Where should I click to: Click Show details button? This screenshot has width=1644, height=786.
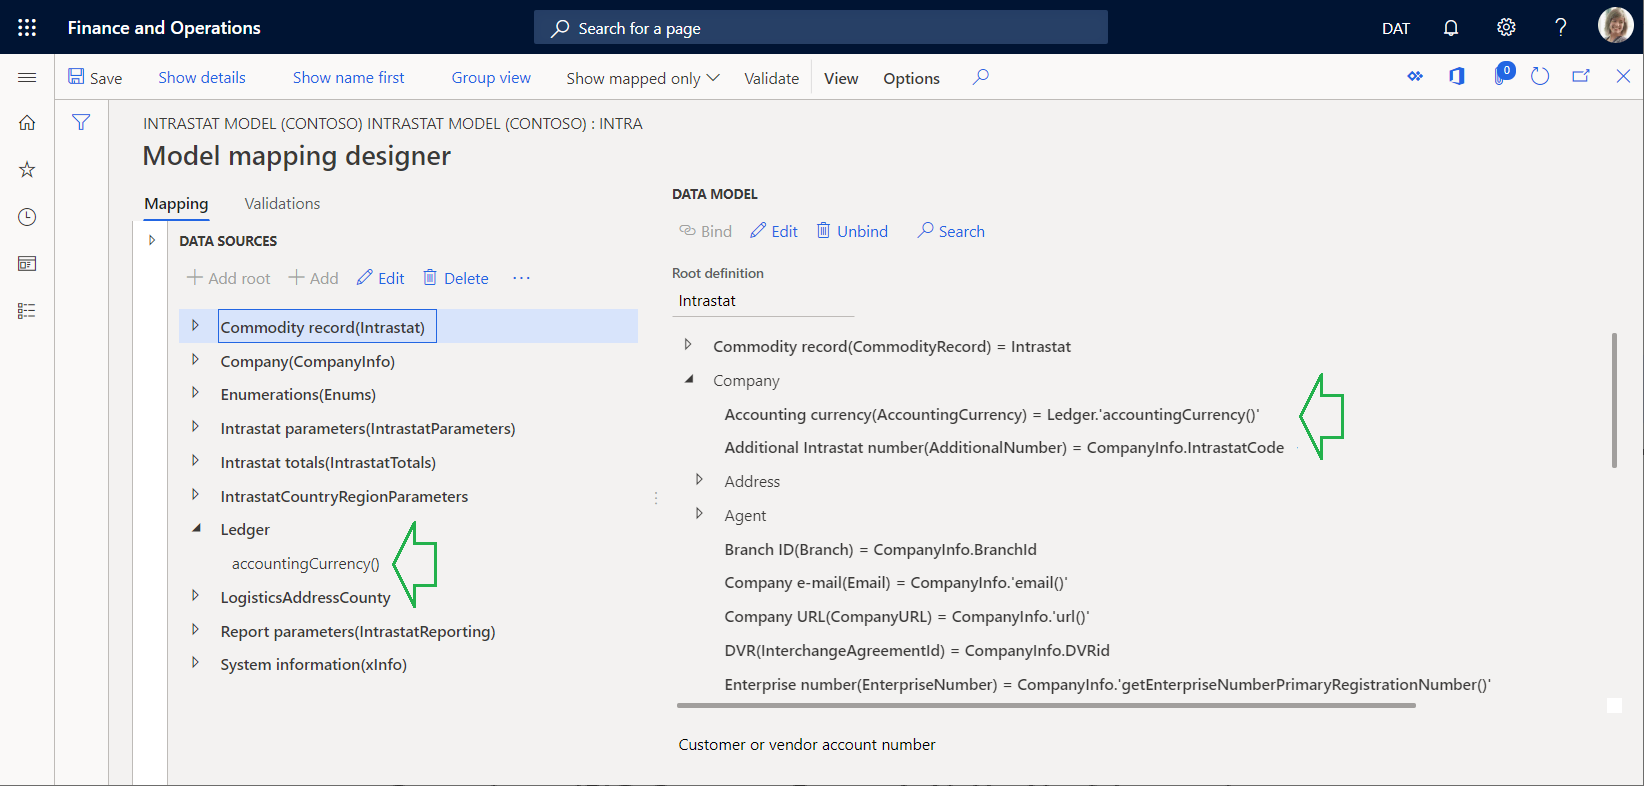(x=202, y=77)
